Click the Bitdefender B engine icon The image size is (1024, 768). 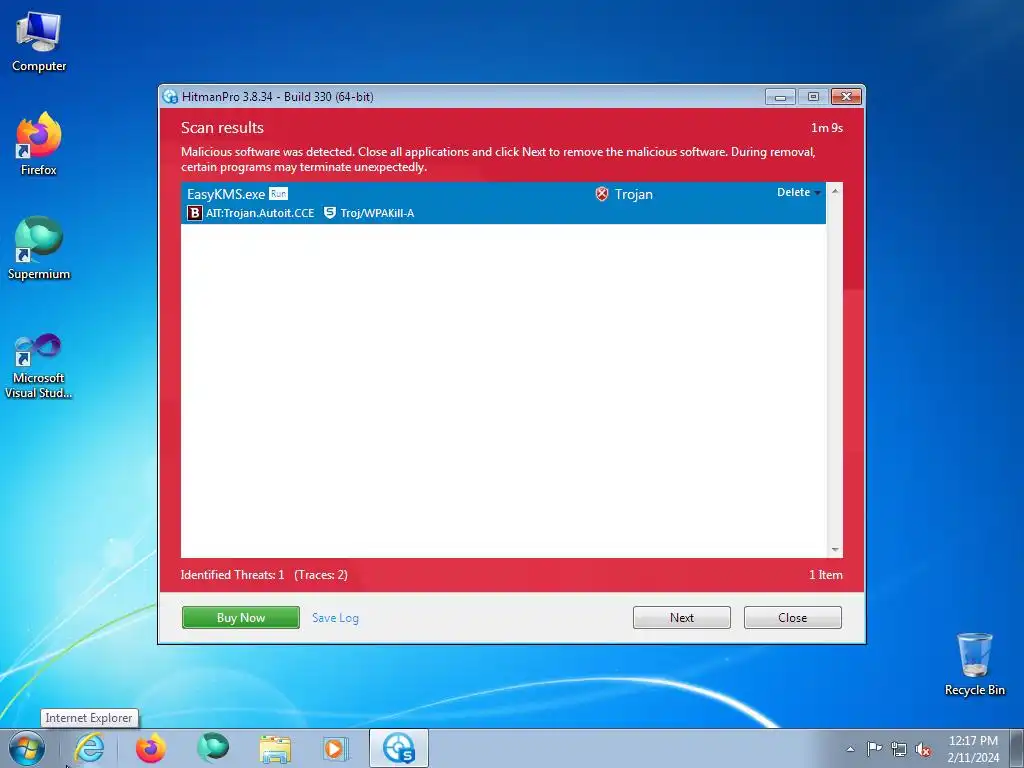click(x=195, y=213)
